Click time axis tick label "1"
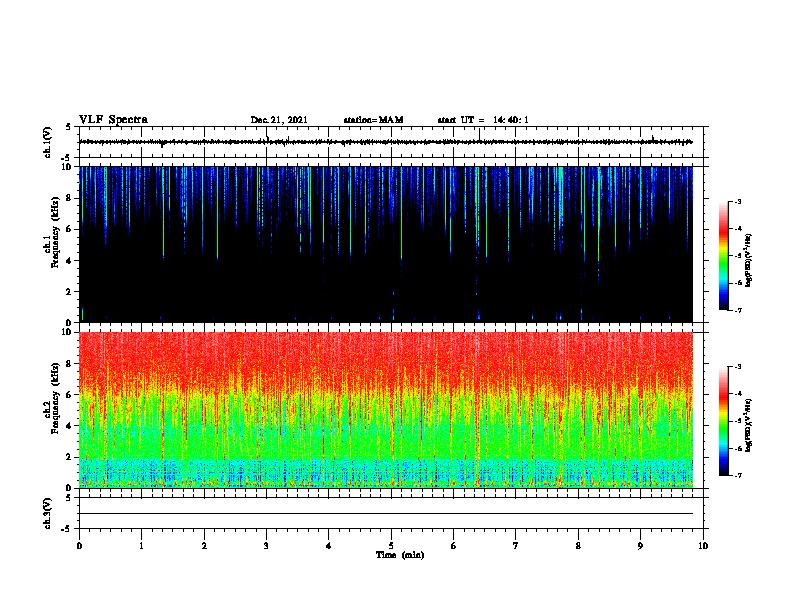This screenshot has height=612, width=792. [x=141, y=545]
